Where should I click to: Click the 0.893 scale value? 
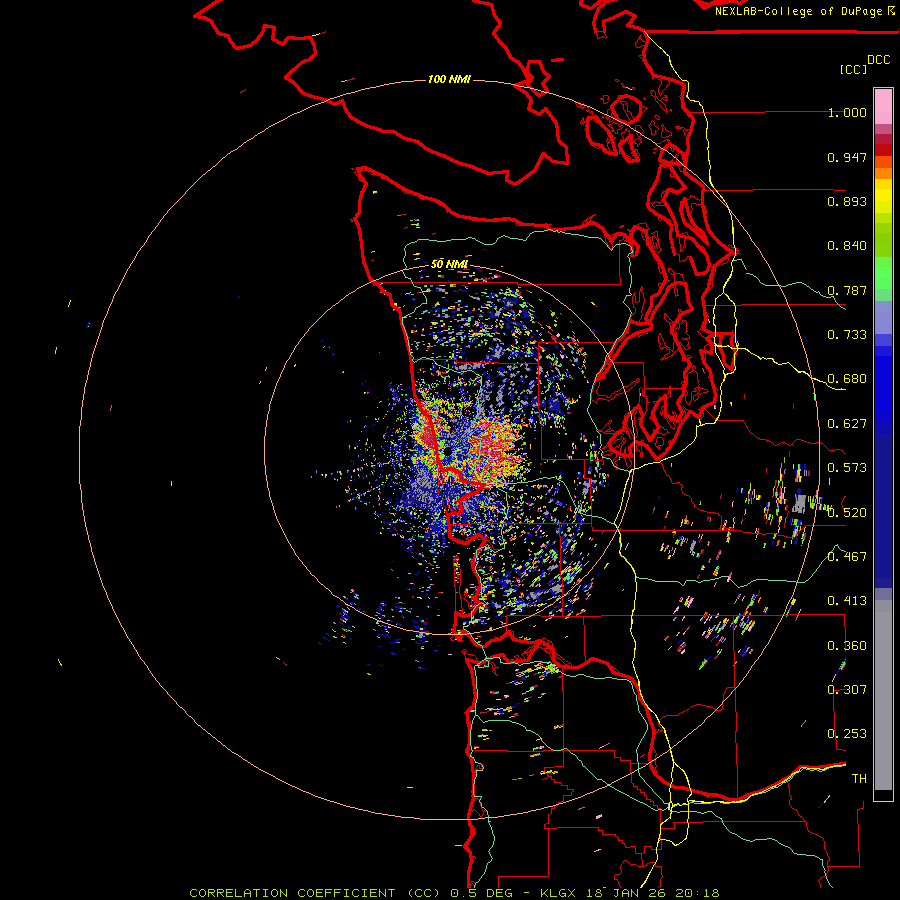pos(847,201)
